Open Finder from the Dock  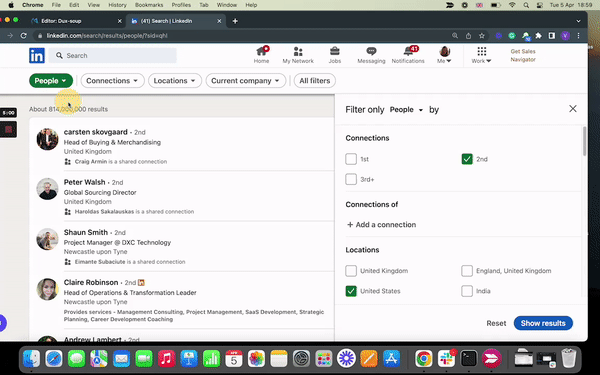tap(31, 359)
